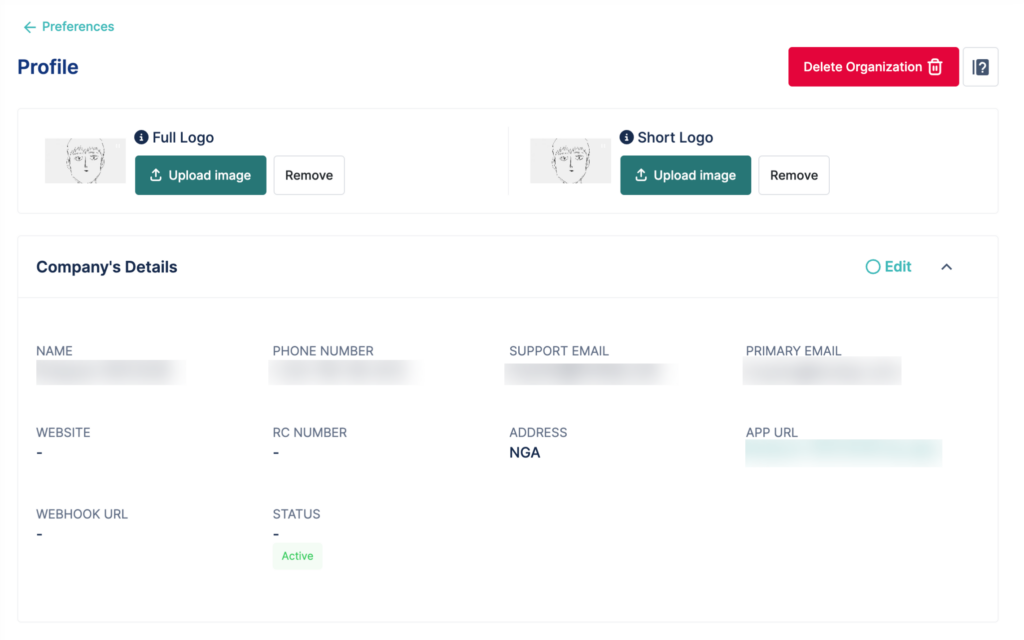Click the Active status badge
Image resolution: width=1024 pixels, height=640 pixels.
(297, 556)
